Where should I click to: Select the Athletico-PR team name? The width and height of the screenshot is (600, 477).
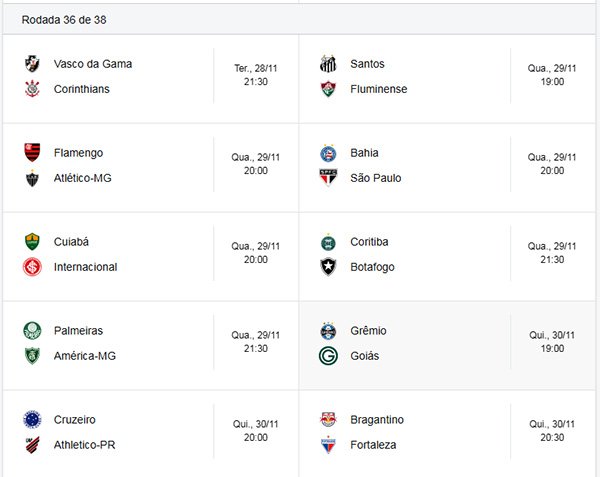[x=85, y=445]
